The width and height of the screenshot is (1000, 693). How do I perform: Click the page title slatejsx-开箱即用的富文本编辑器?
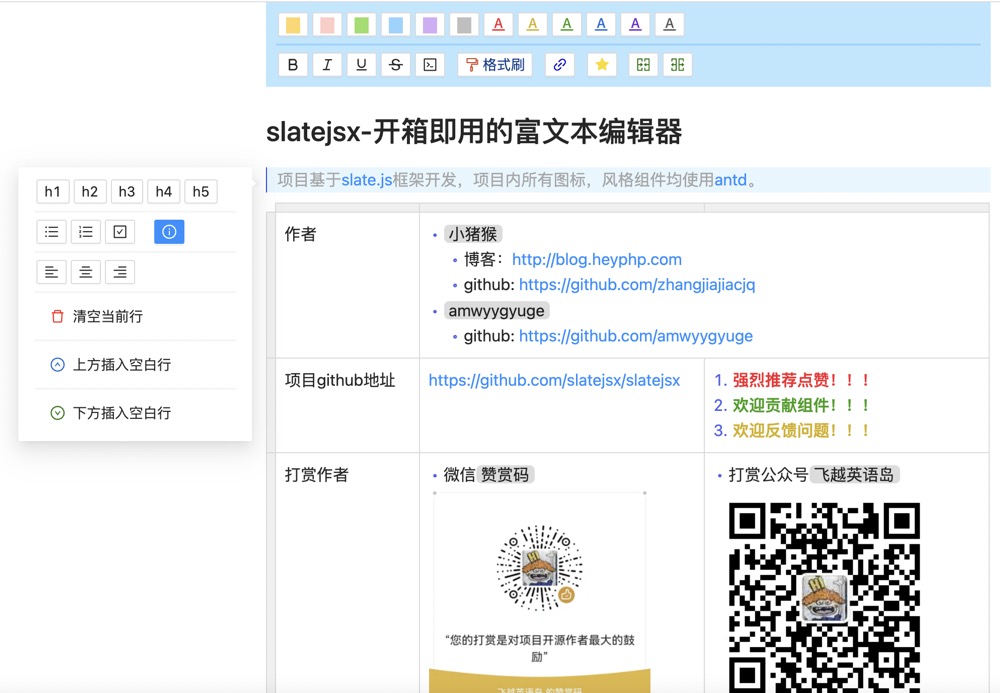(x=474, y=132)
